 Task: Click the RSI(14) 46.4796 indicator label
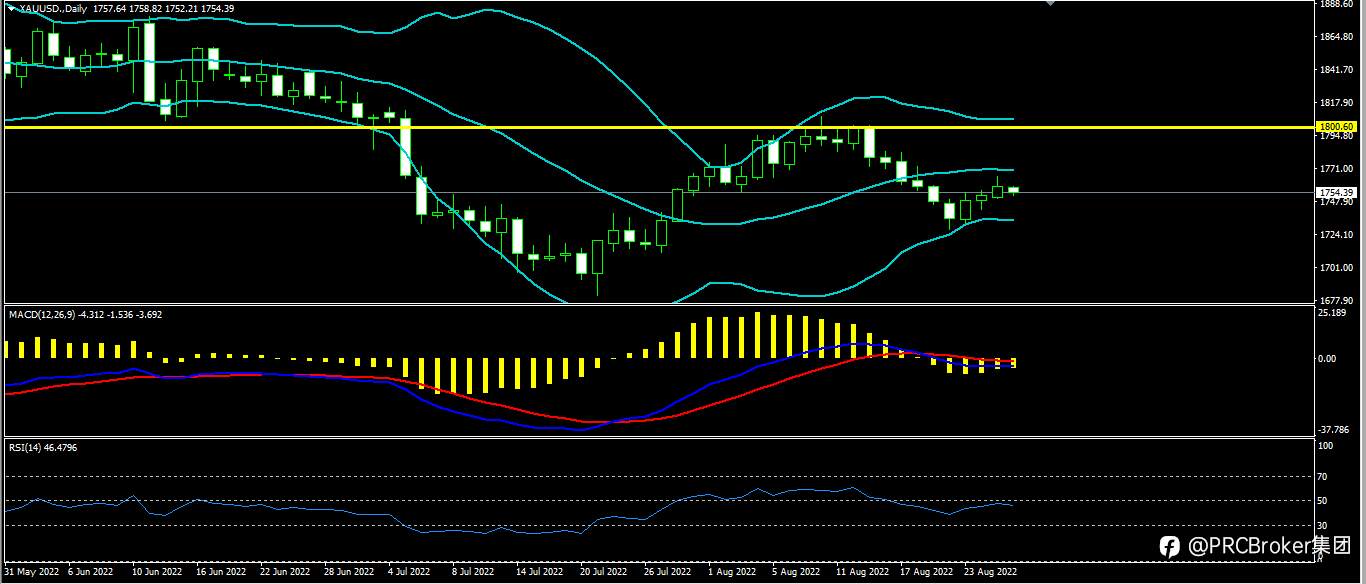(x=42, y=447)
